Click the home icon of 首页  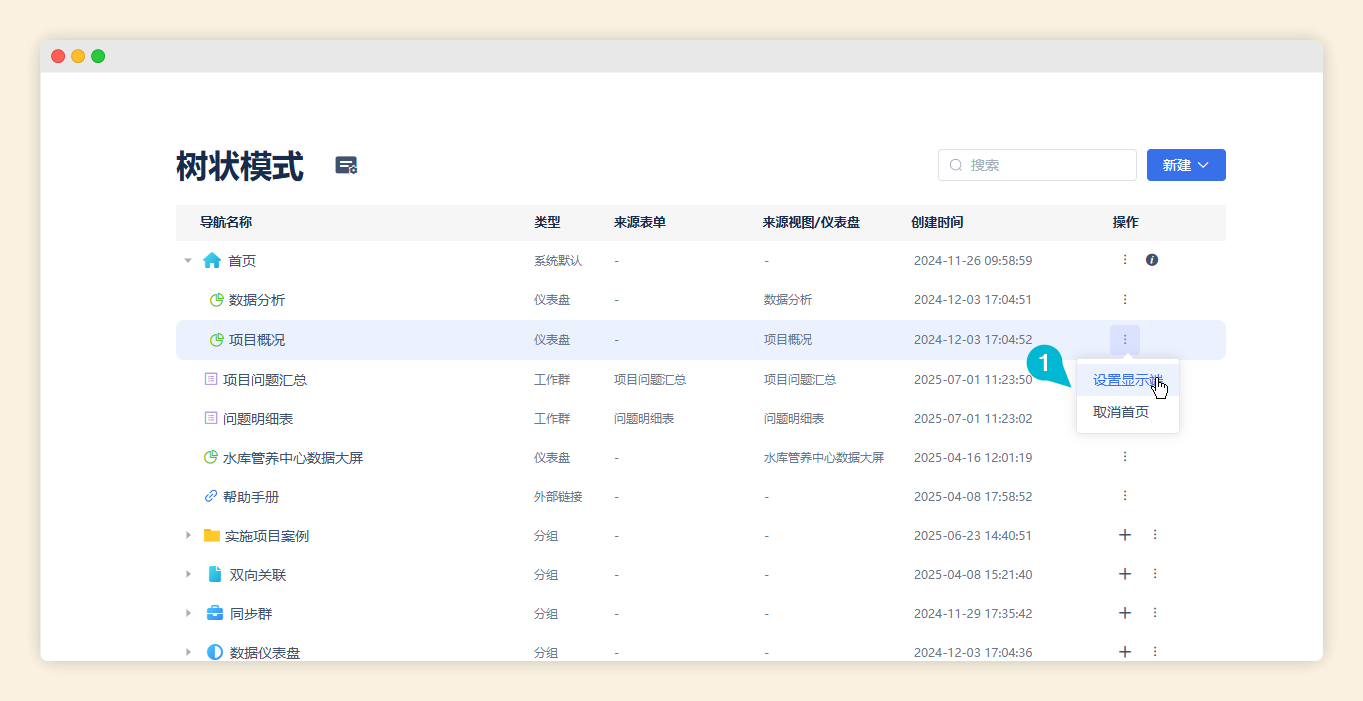(x=212, y=261)
